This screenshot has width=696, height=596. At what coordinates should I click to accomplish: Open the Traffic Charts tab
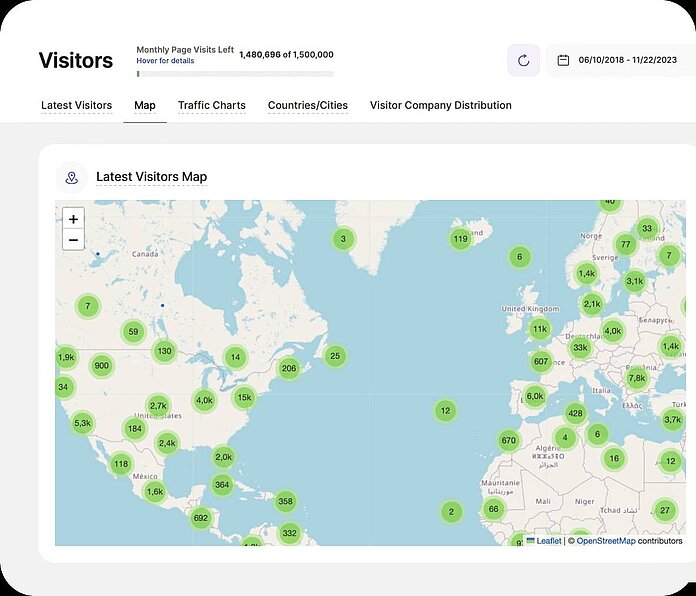[x=211, y=105]
